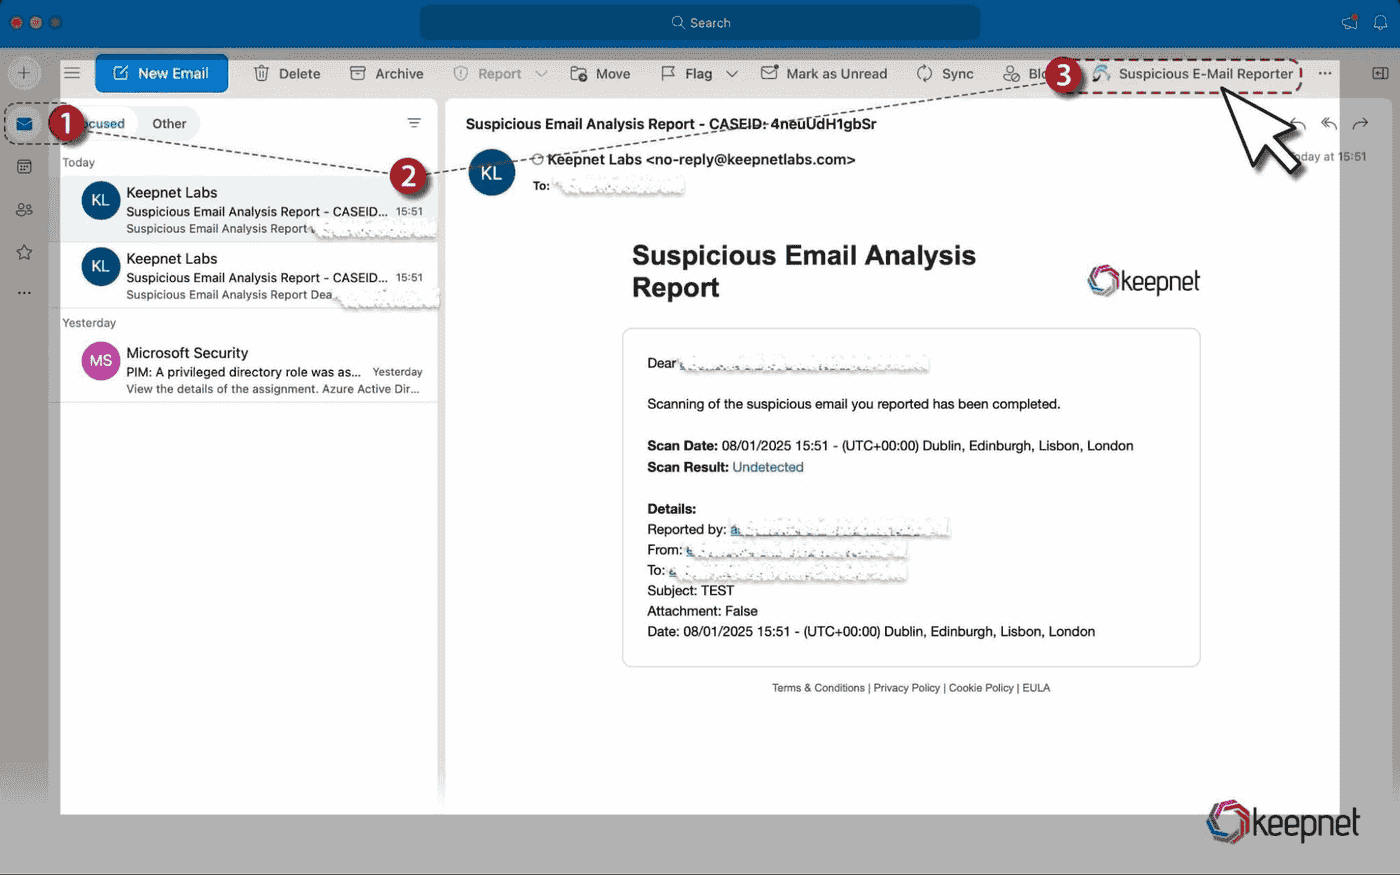This screenshot has height=875, width=1400.
Task: Open the People view in the sidebar
Action: (x=24, y=209)
